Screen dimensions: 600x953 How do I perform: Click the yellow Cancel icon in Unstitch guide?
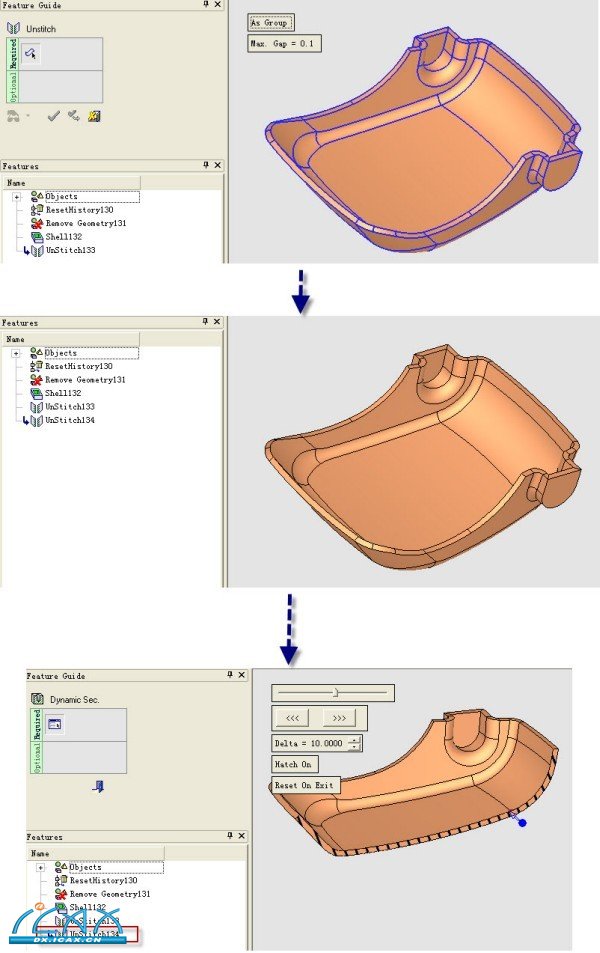coord(94,115)
